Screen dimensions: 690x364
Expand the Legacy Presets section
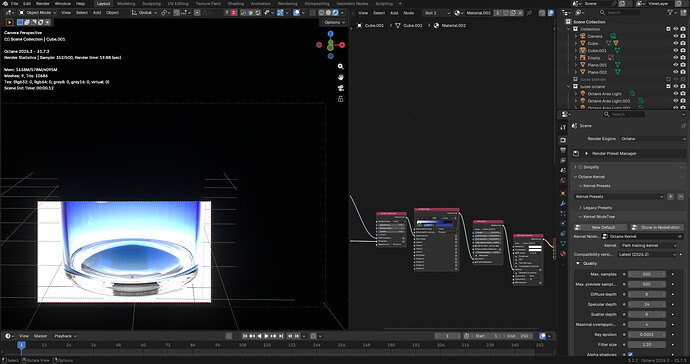(580, 208)
